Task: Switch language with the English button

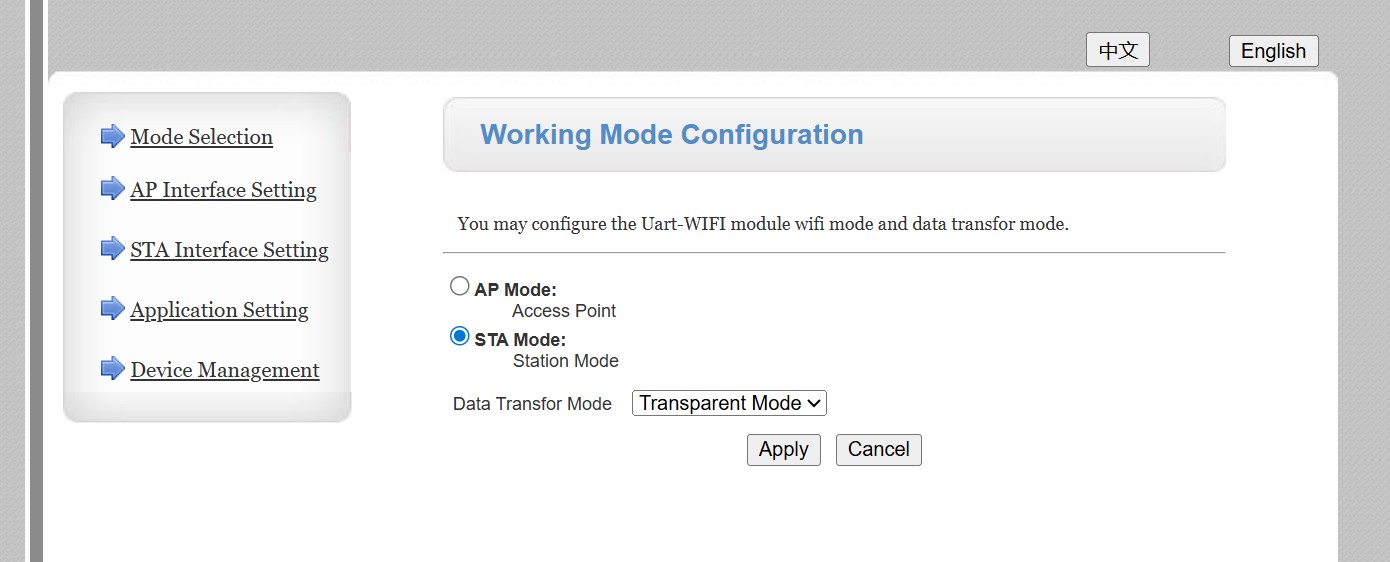Action: tap(1273, 51)
